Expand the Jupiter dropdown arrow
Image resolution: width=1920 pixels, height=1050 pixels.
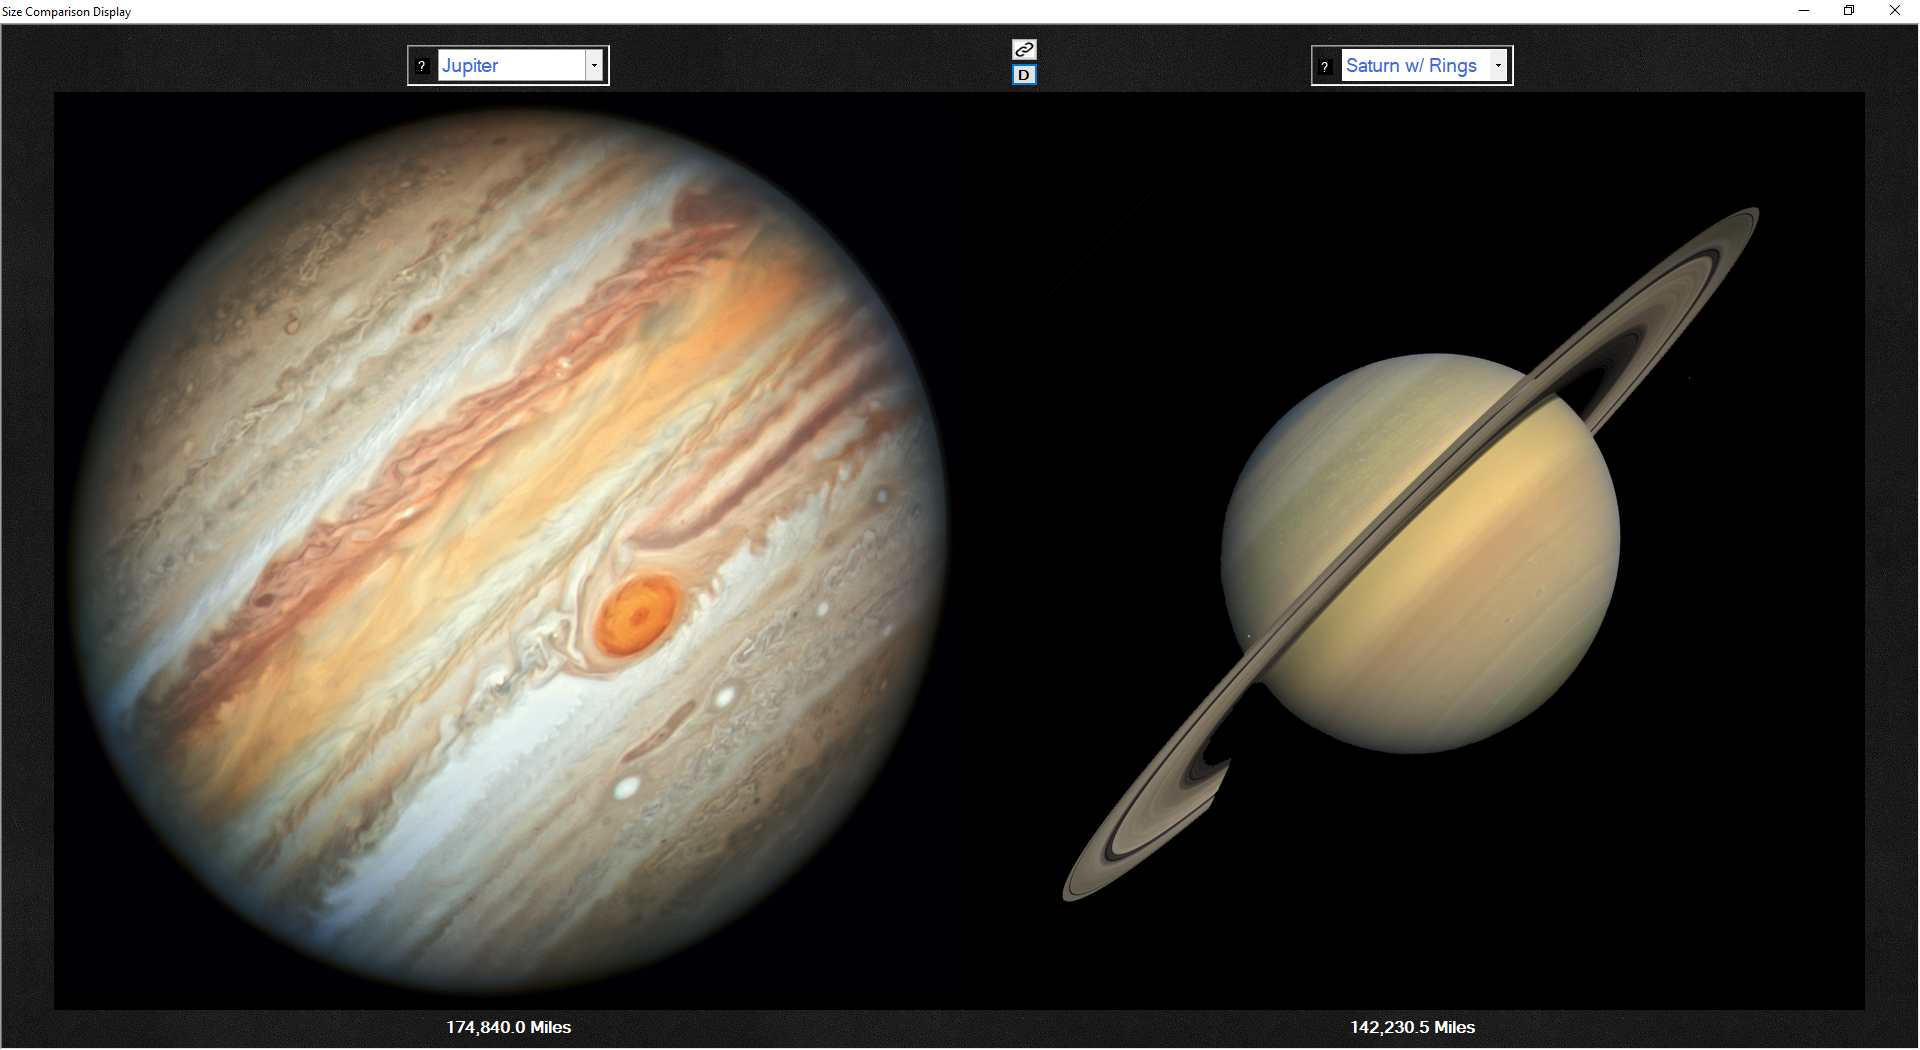tap(594, 66)
